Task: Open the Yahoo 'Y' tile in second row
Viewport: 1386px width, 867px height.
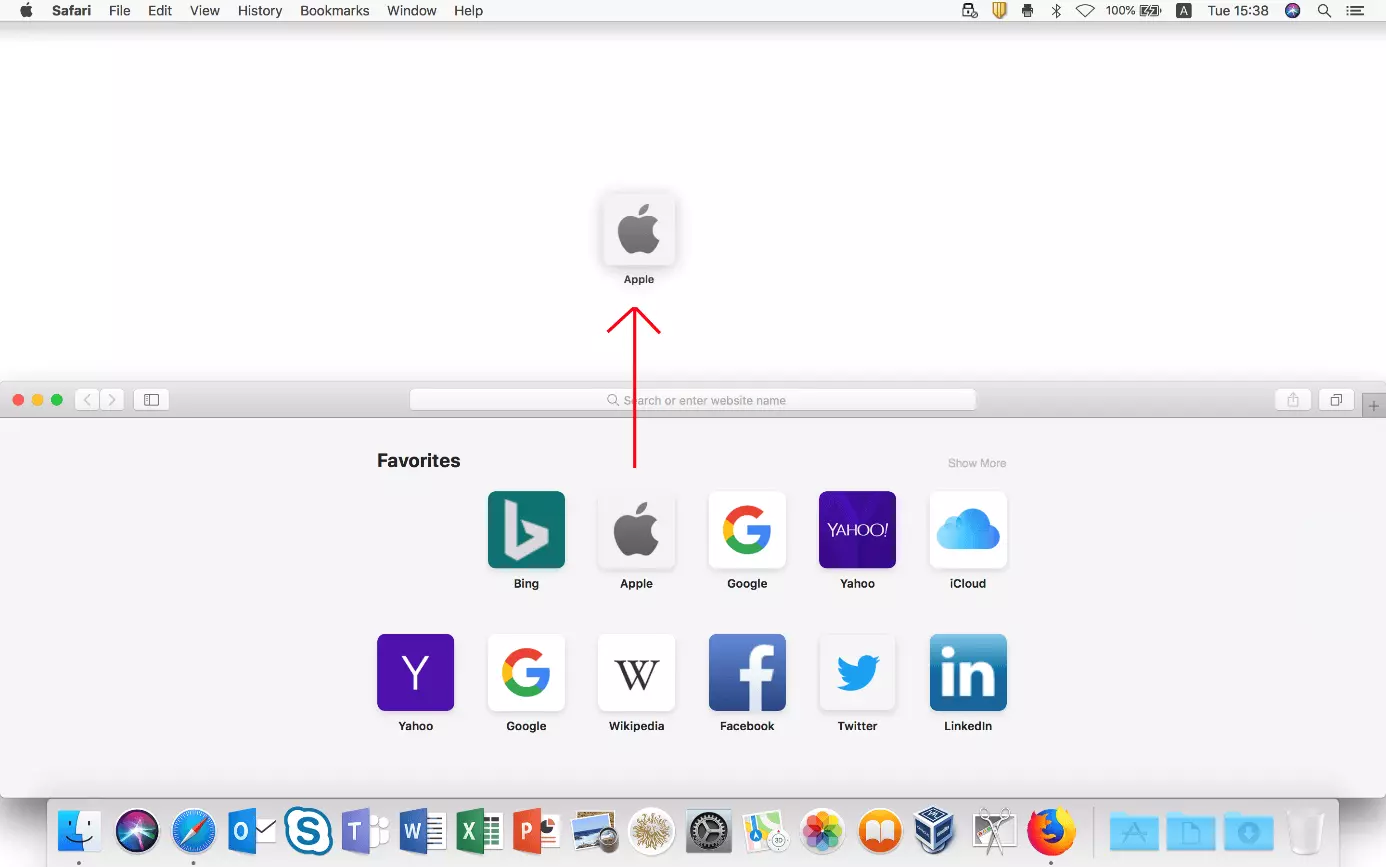Action: (x=415, y=672)
